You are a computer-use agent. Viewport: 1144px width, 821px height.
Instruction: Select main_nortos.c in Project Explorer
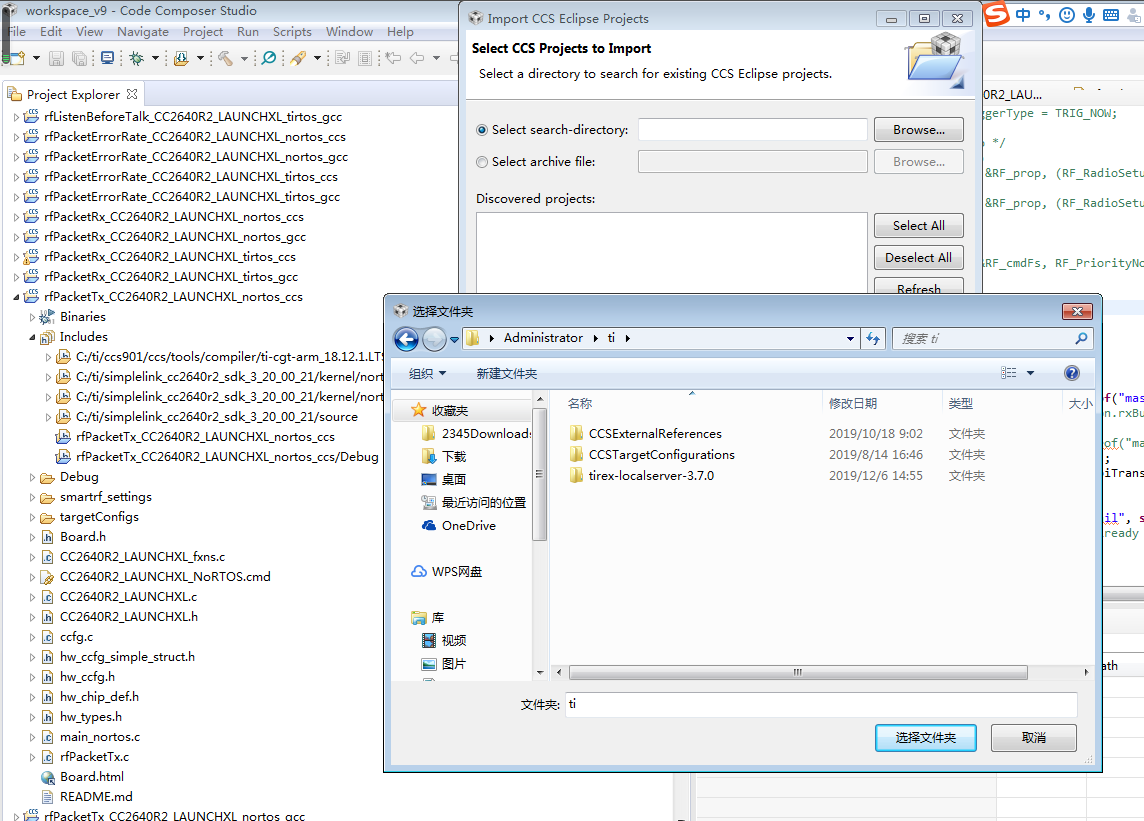point(100,737)
